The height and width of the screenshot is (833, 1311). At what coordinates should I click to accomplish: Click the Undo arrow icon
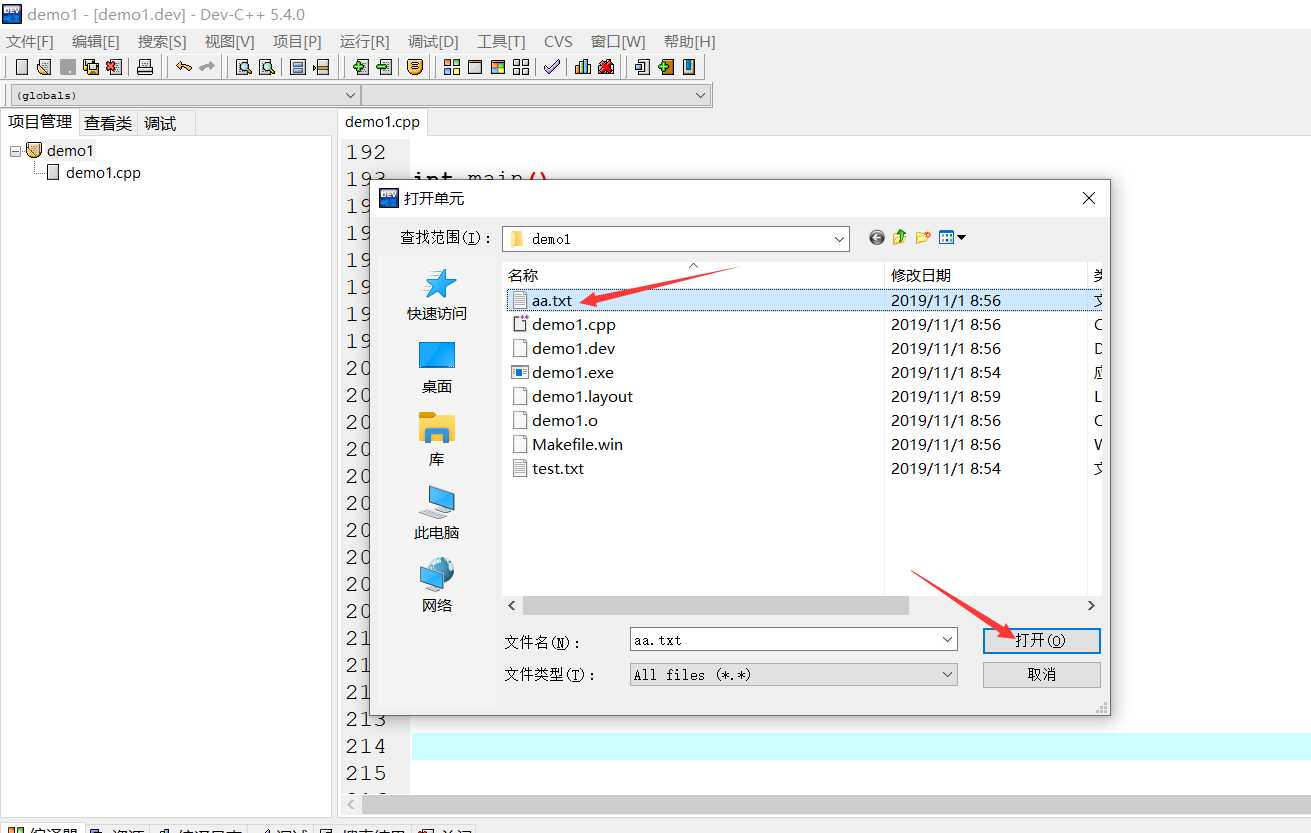pos(184,67)
